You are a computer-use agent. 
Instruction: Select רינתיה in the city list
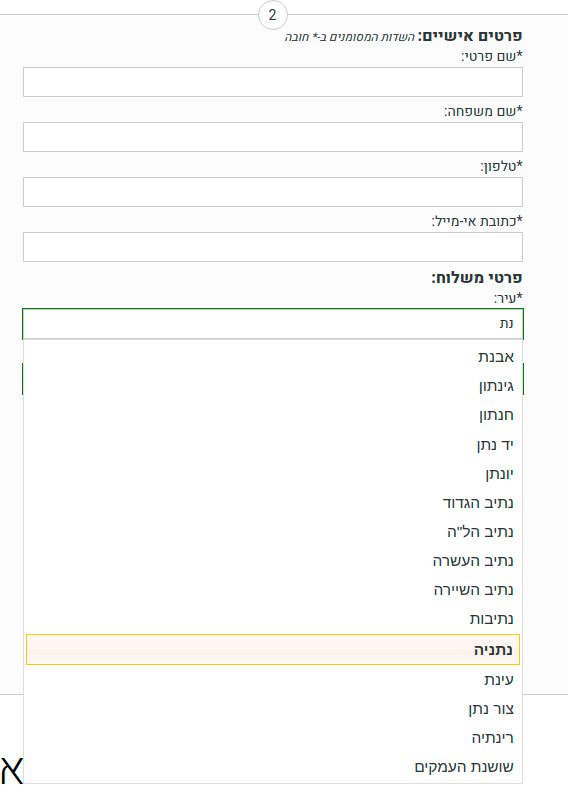273,738
